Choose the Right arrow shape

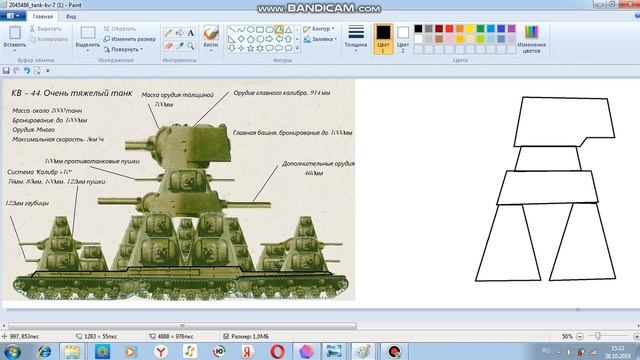(x=269, y=39)
